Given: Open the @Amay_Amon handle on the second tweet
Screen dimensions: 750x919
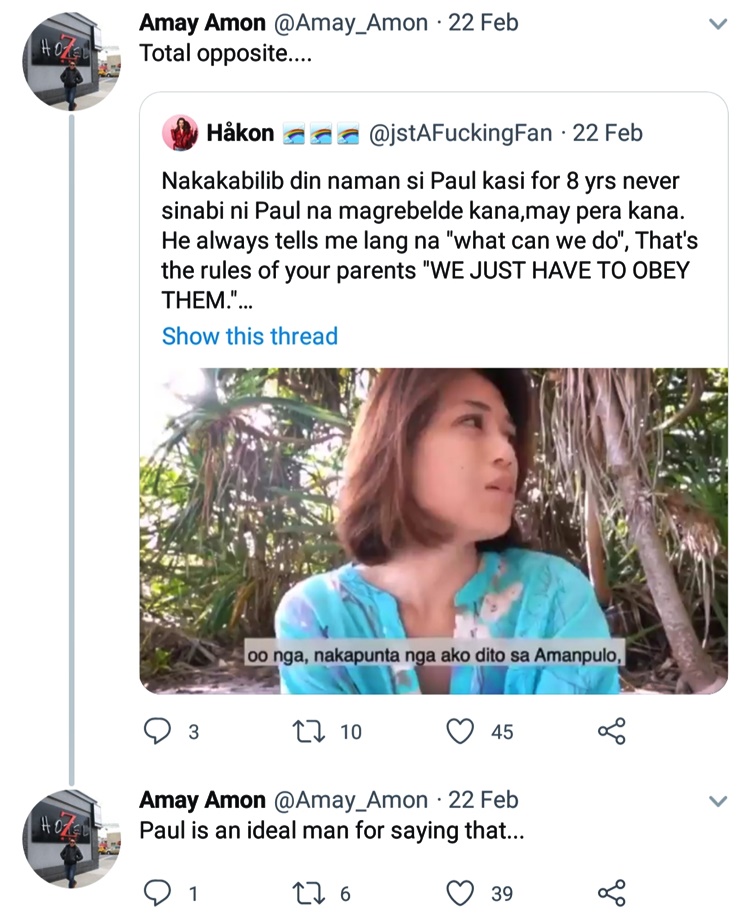Looking at the screenshot, I should tap(350, 800).
